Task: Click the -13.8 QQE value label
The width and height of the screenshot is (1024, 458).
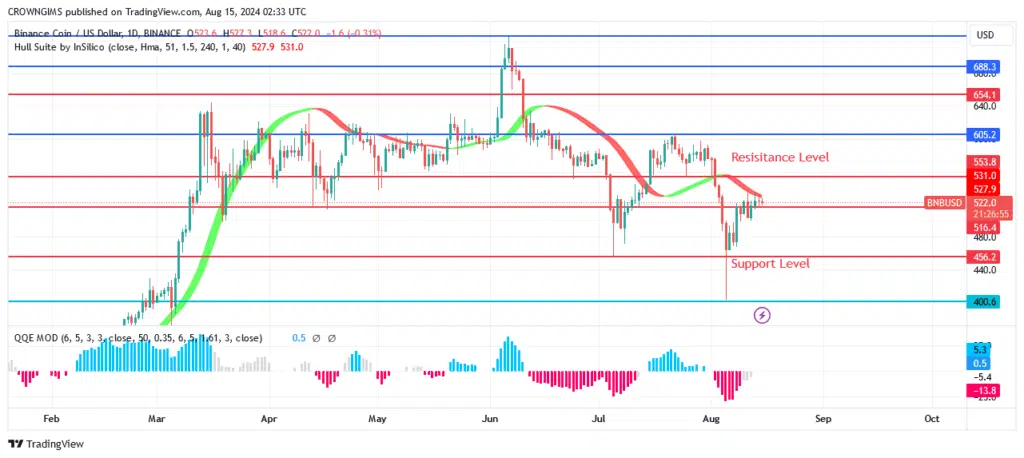Action: (986, 390)
